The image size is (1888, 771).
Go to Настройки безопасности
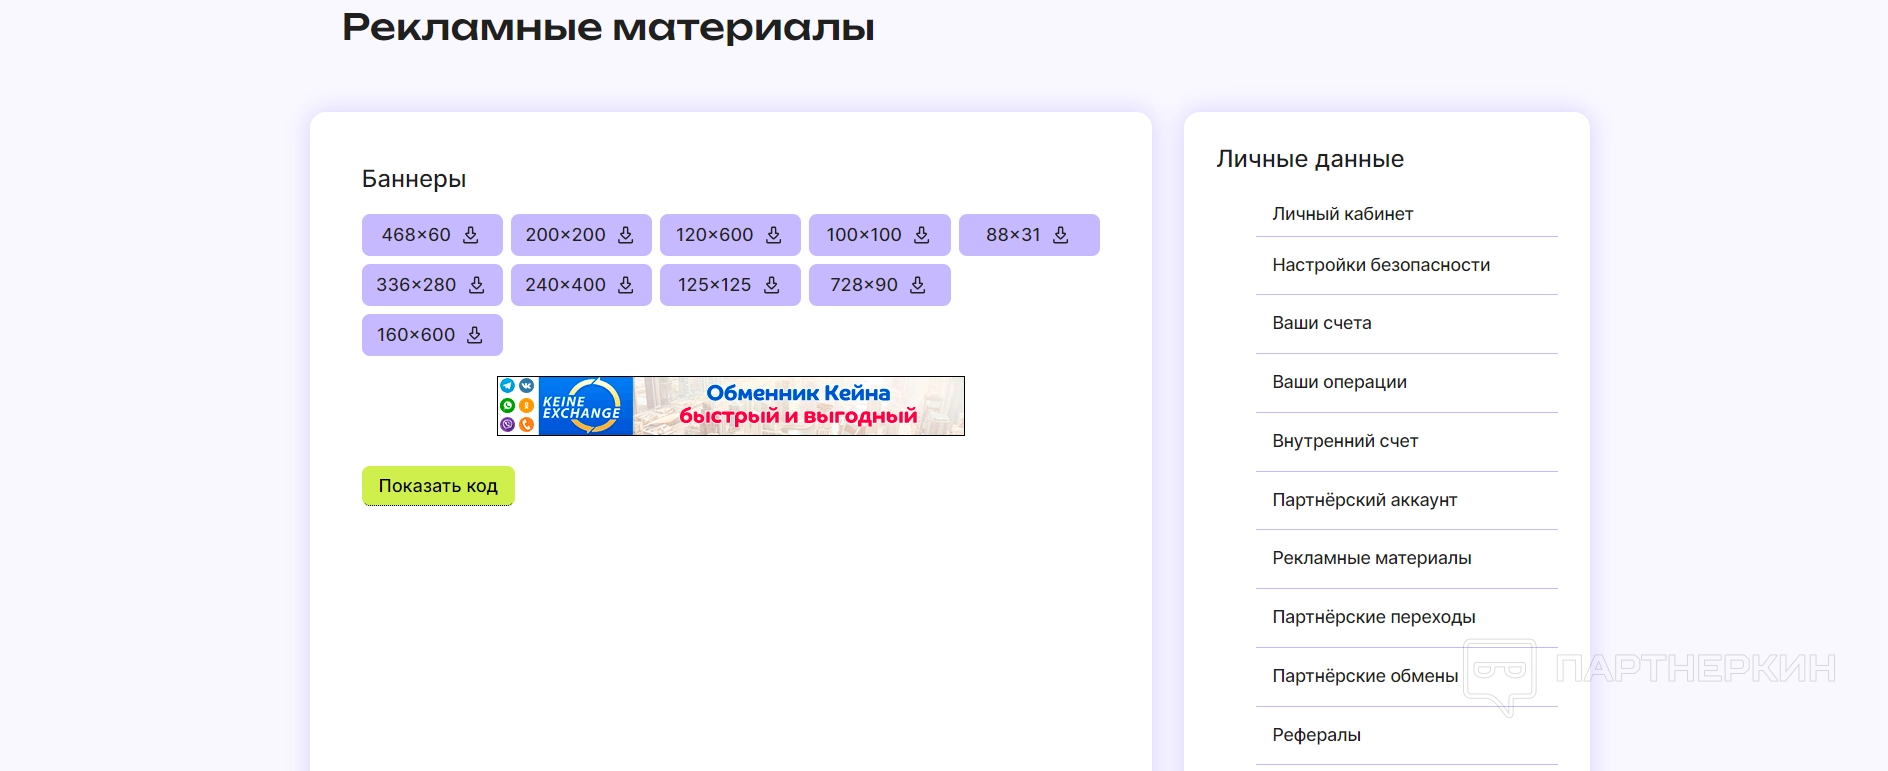tap(1381, 265)
